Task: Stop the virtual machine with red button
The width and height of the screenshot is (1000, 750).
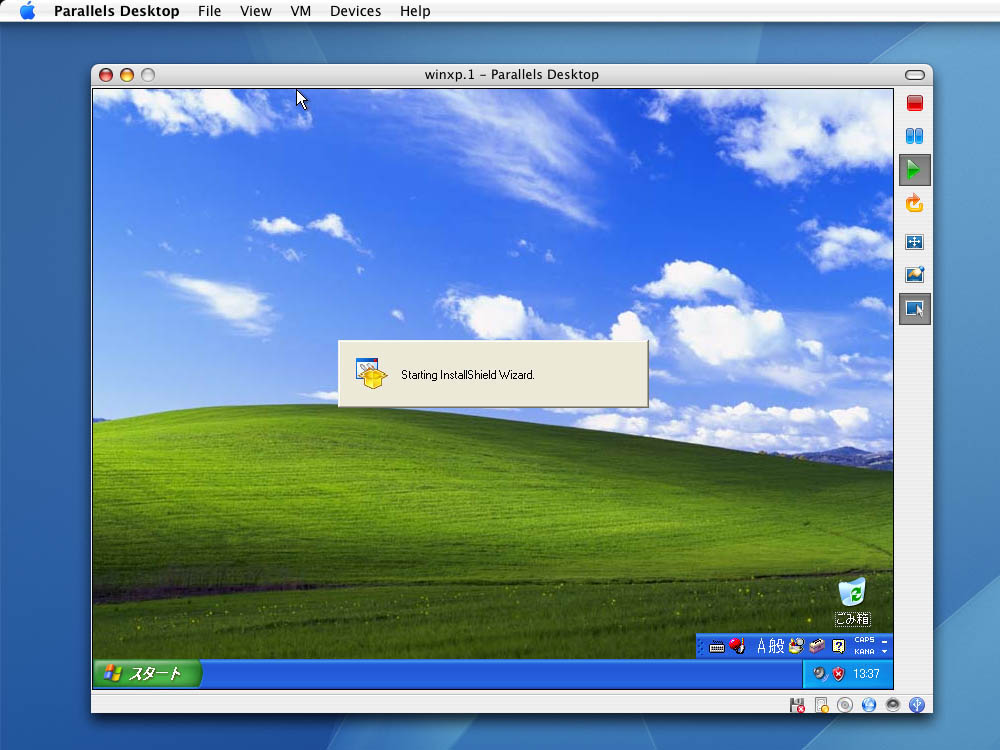Action: click(x=914, y=103)
